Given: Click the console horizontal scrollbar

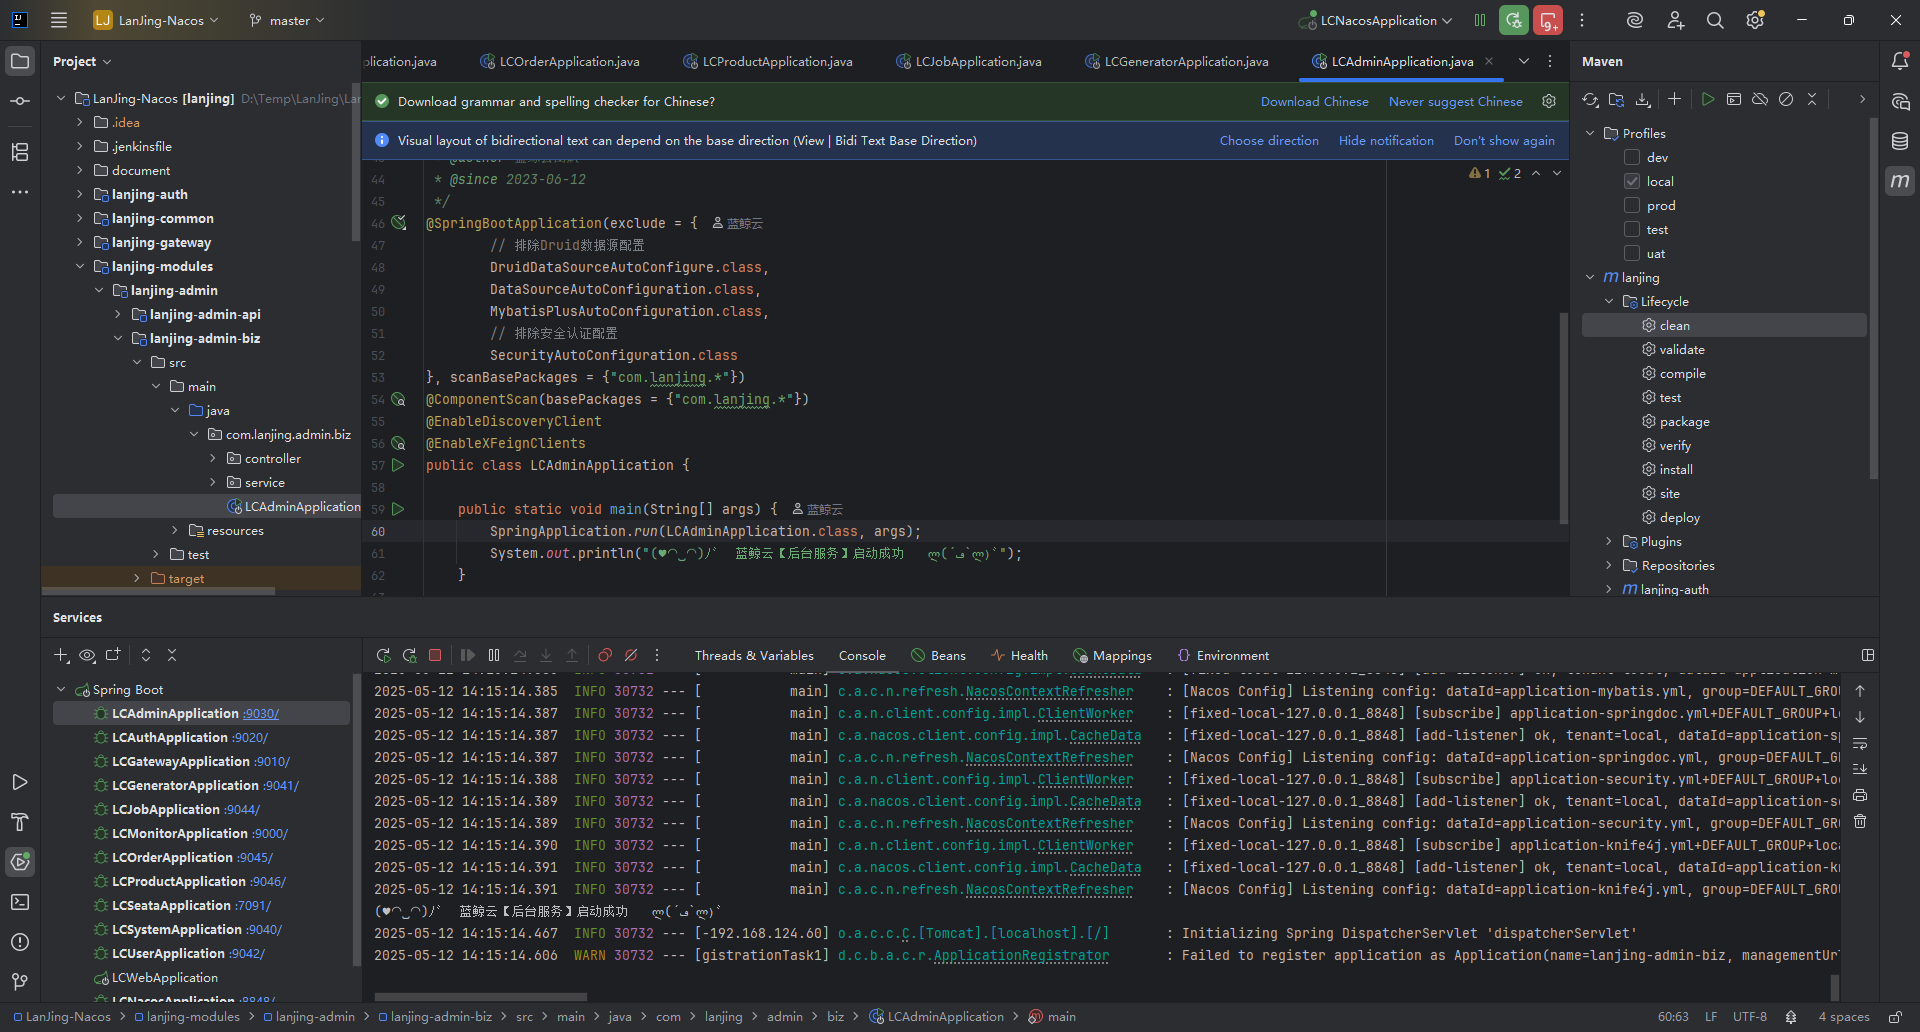Looking at the screenshot, I should [x=480, y=996].
